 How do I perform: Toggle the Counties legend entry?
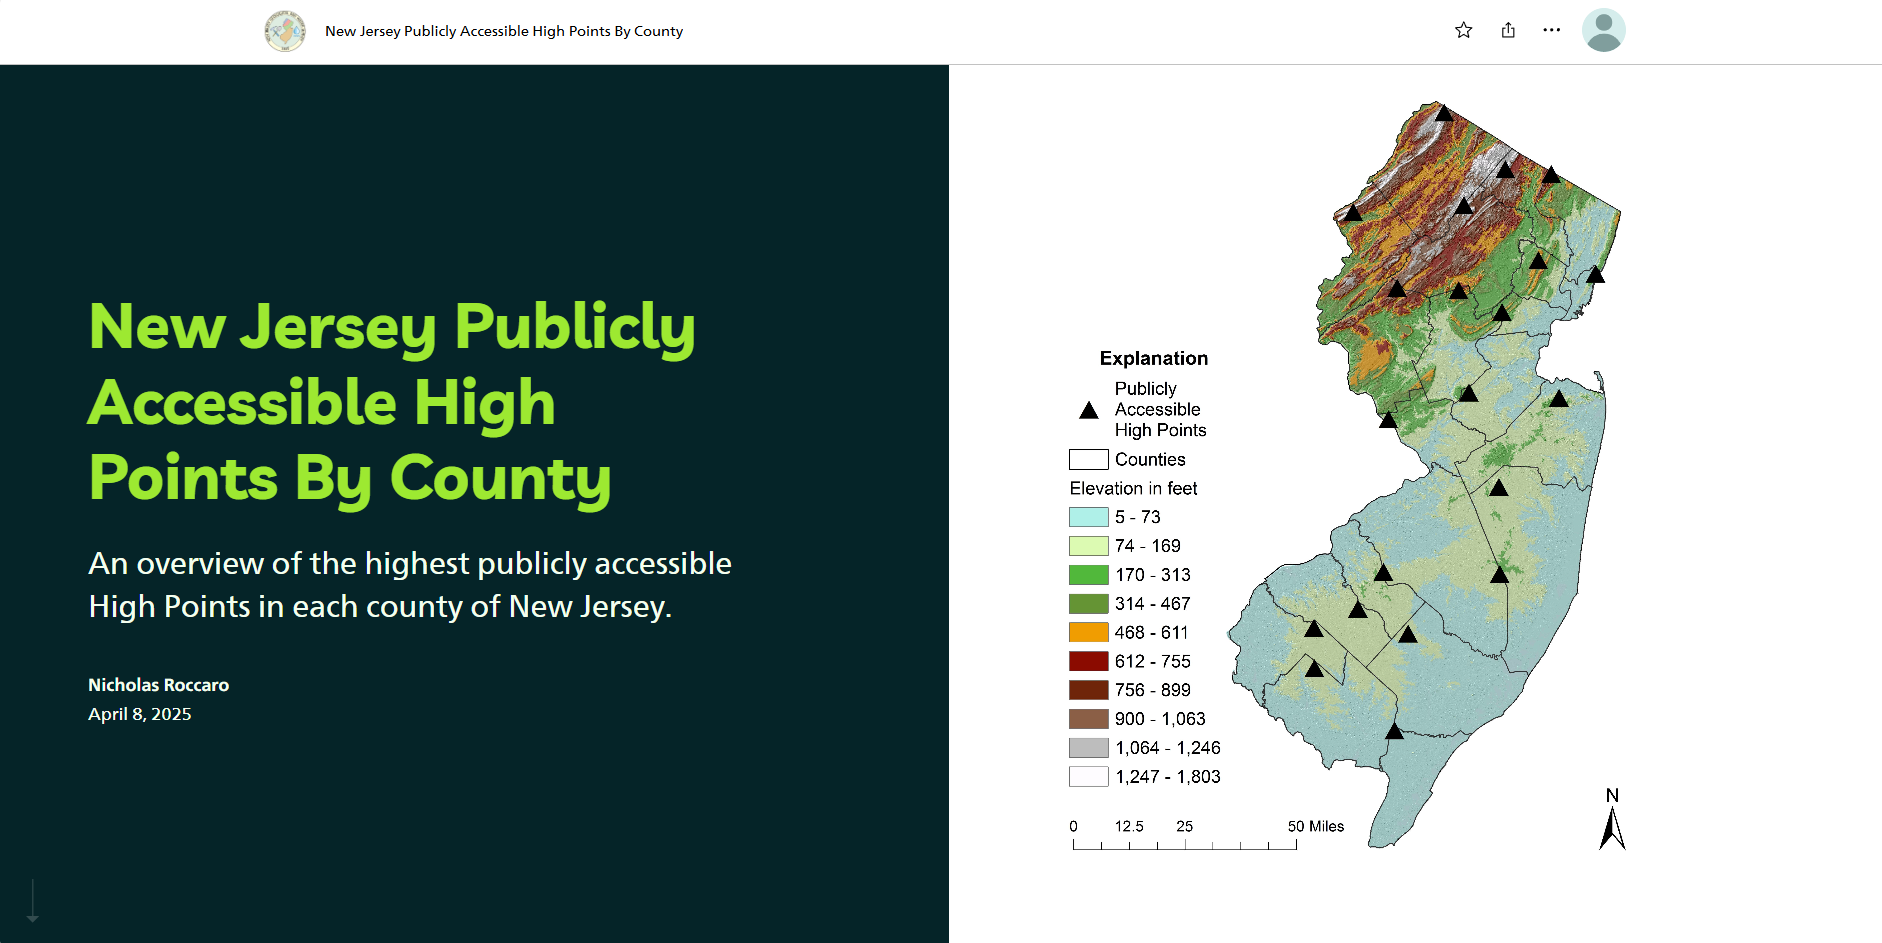1087,459
